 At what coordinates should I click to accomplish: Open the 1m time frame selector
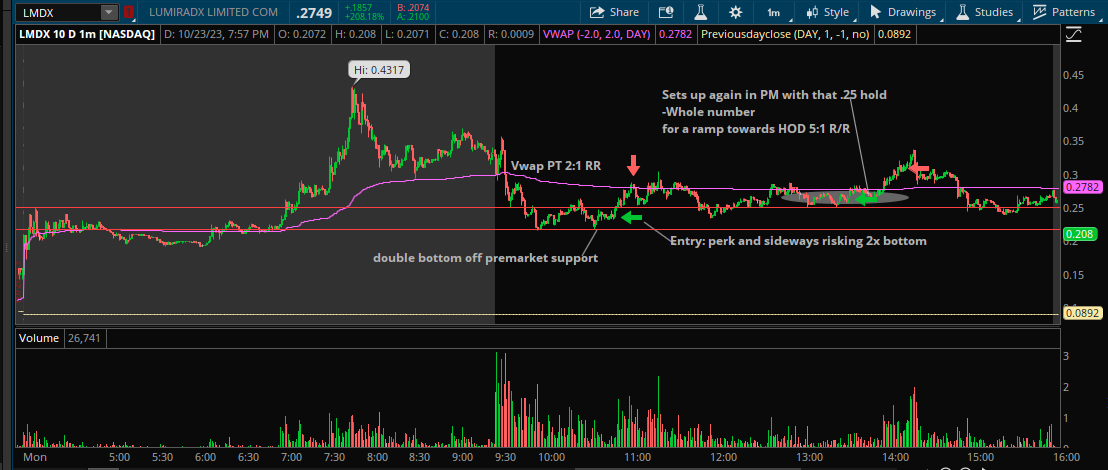[774, 12]
